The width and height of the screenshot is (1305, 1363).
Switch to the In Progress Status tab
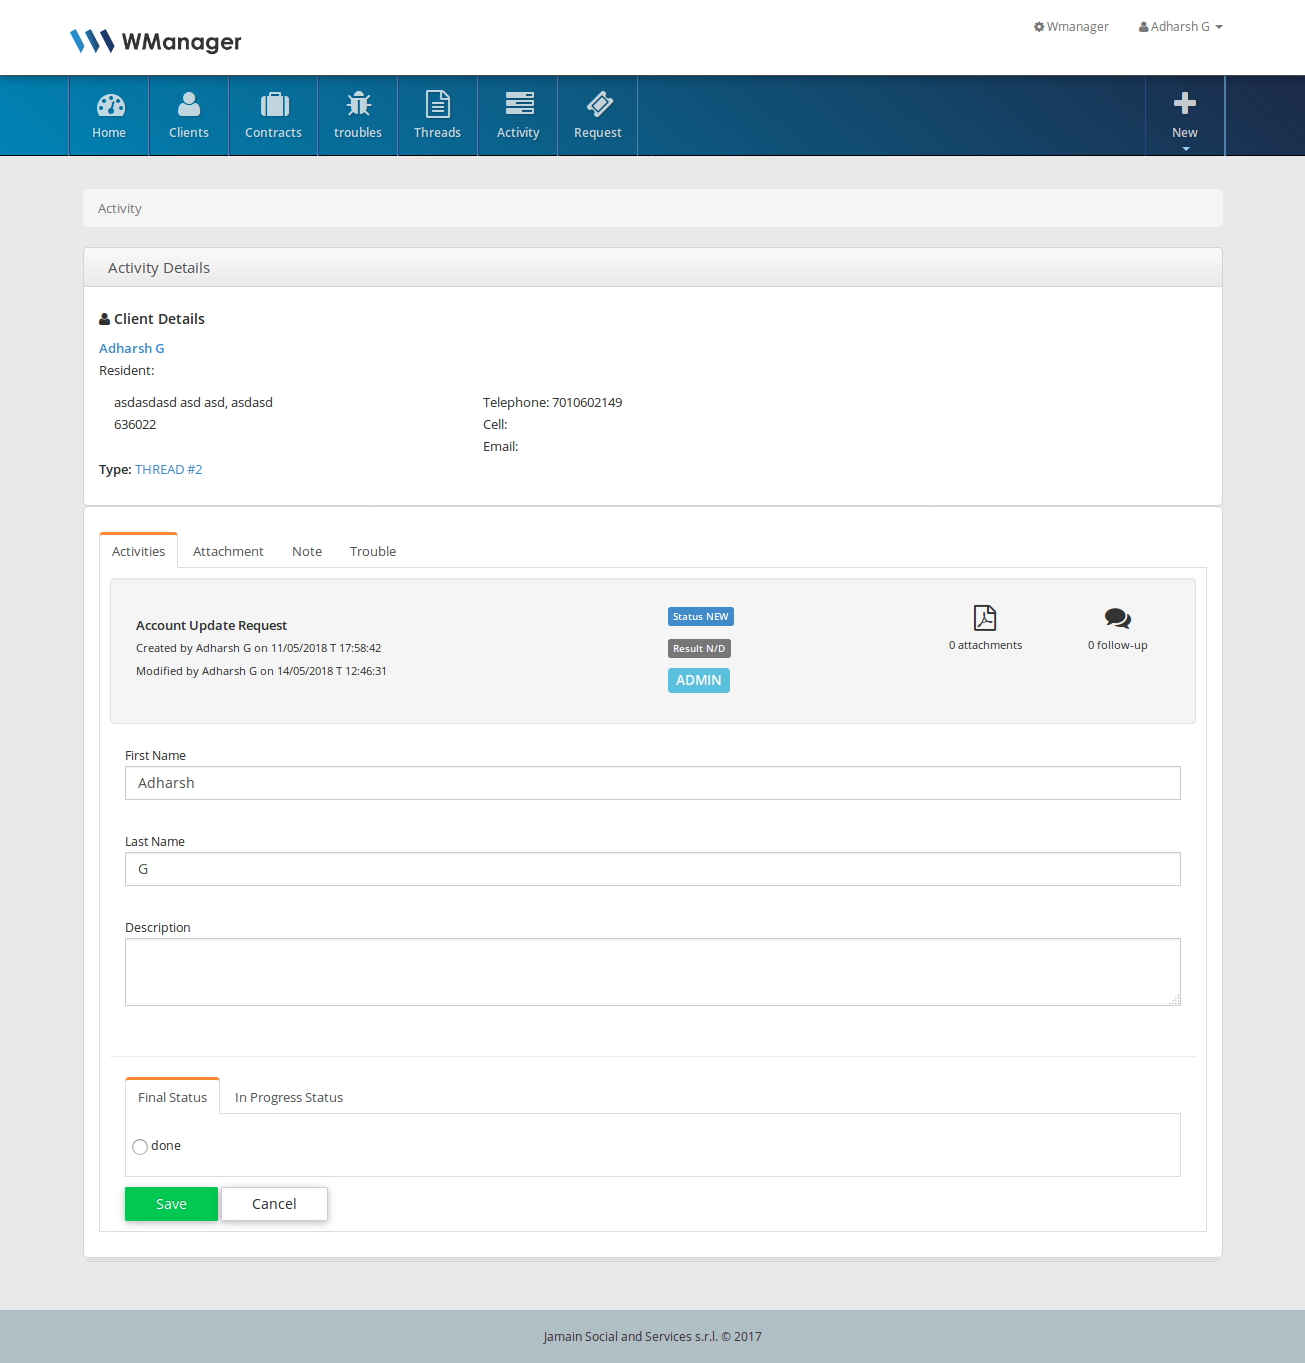(x=289, y=1098)
